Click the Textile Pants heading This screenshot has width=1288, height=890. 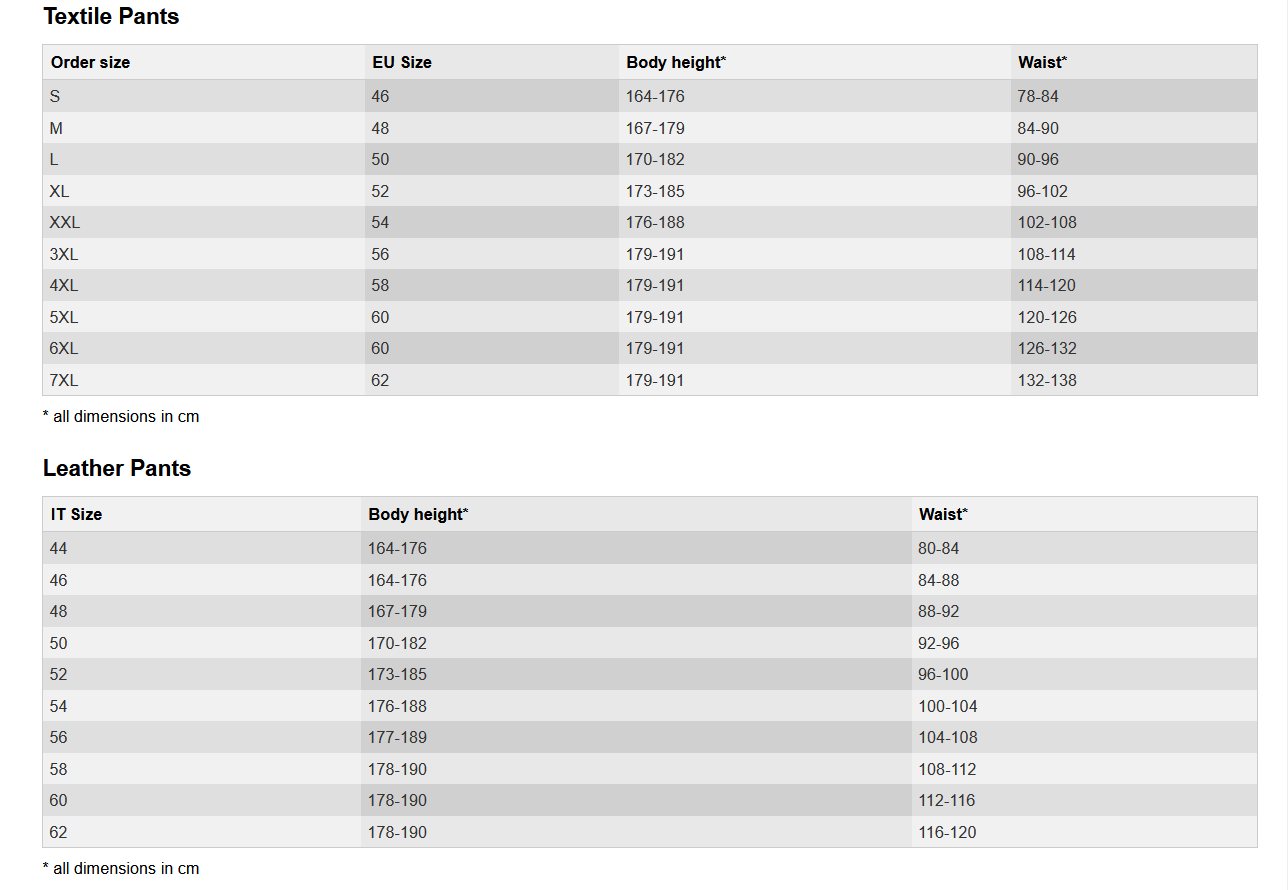pos(111,17)
